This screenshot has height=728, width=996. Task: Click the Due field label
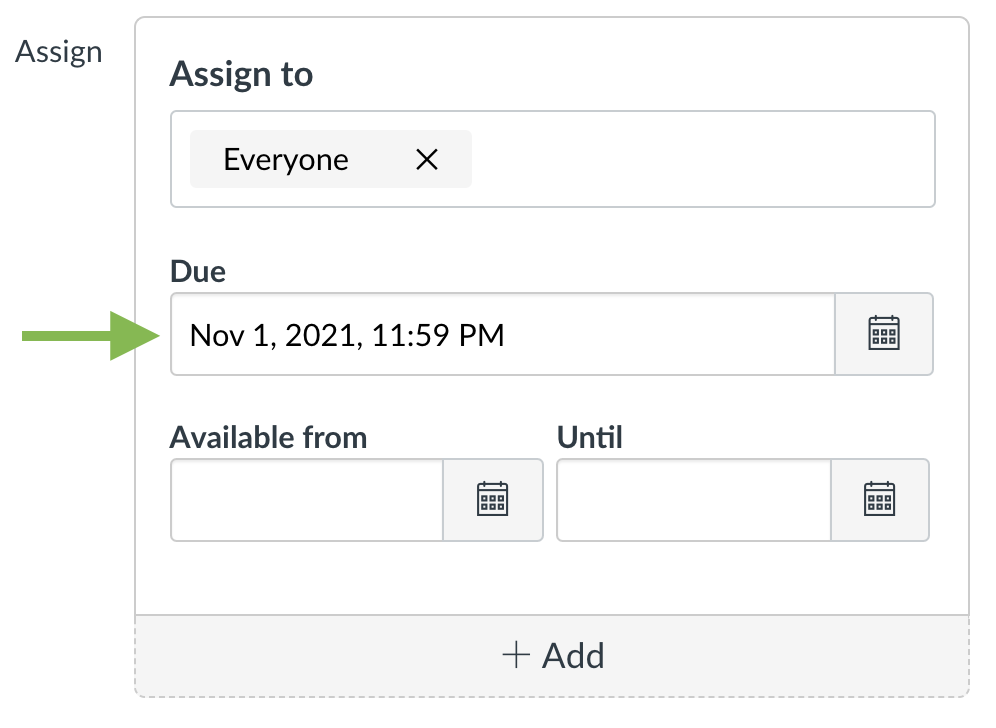[198, 271]
